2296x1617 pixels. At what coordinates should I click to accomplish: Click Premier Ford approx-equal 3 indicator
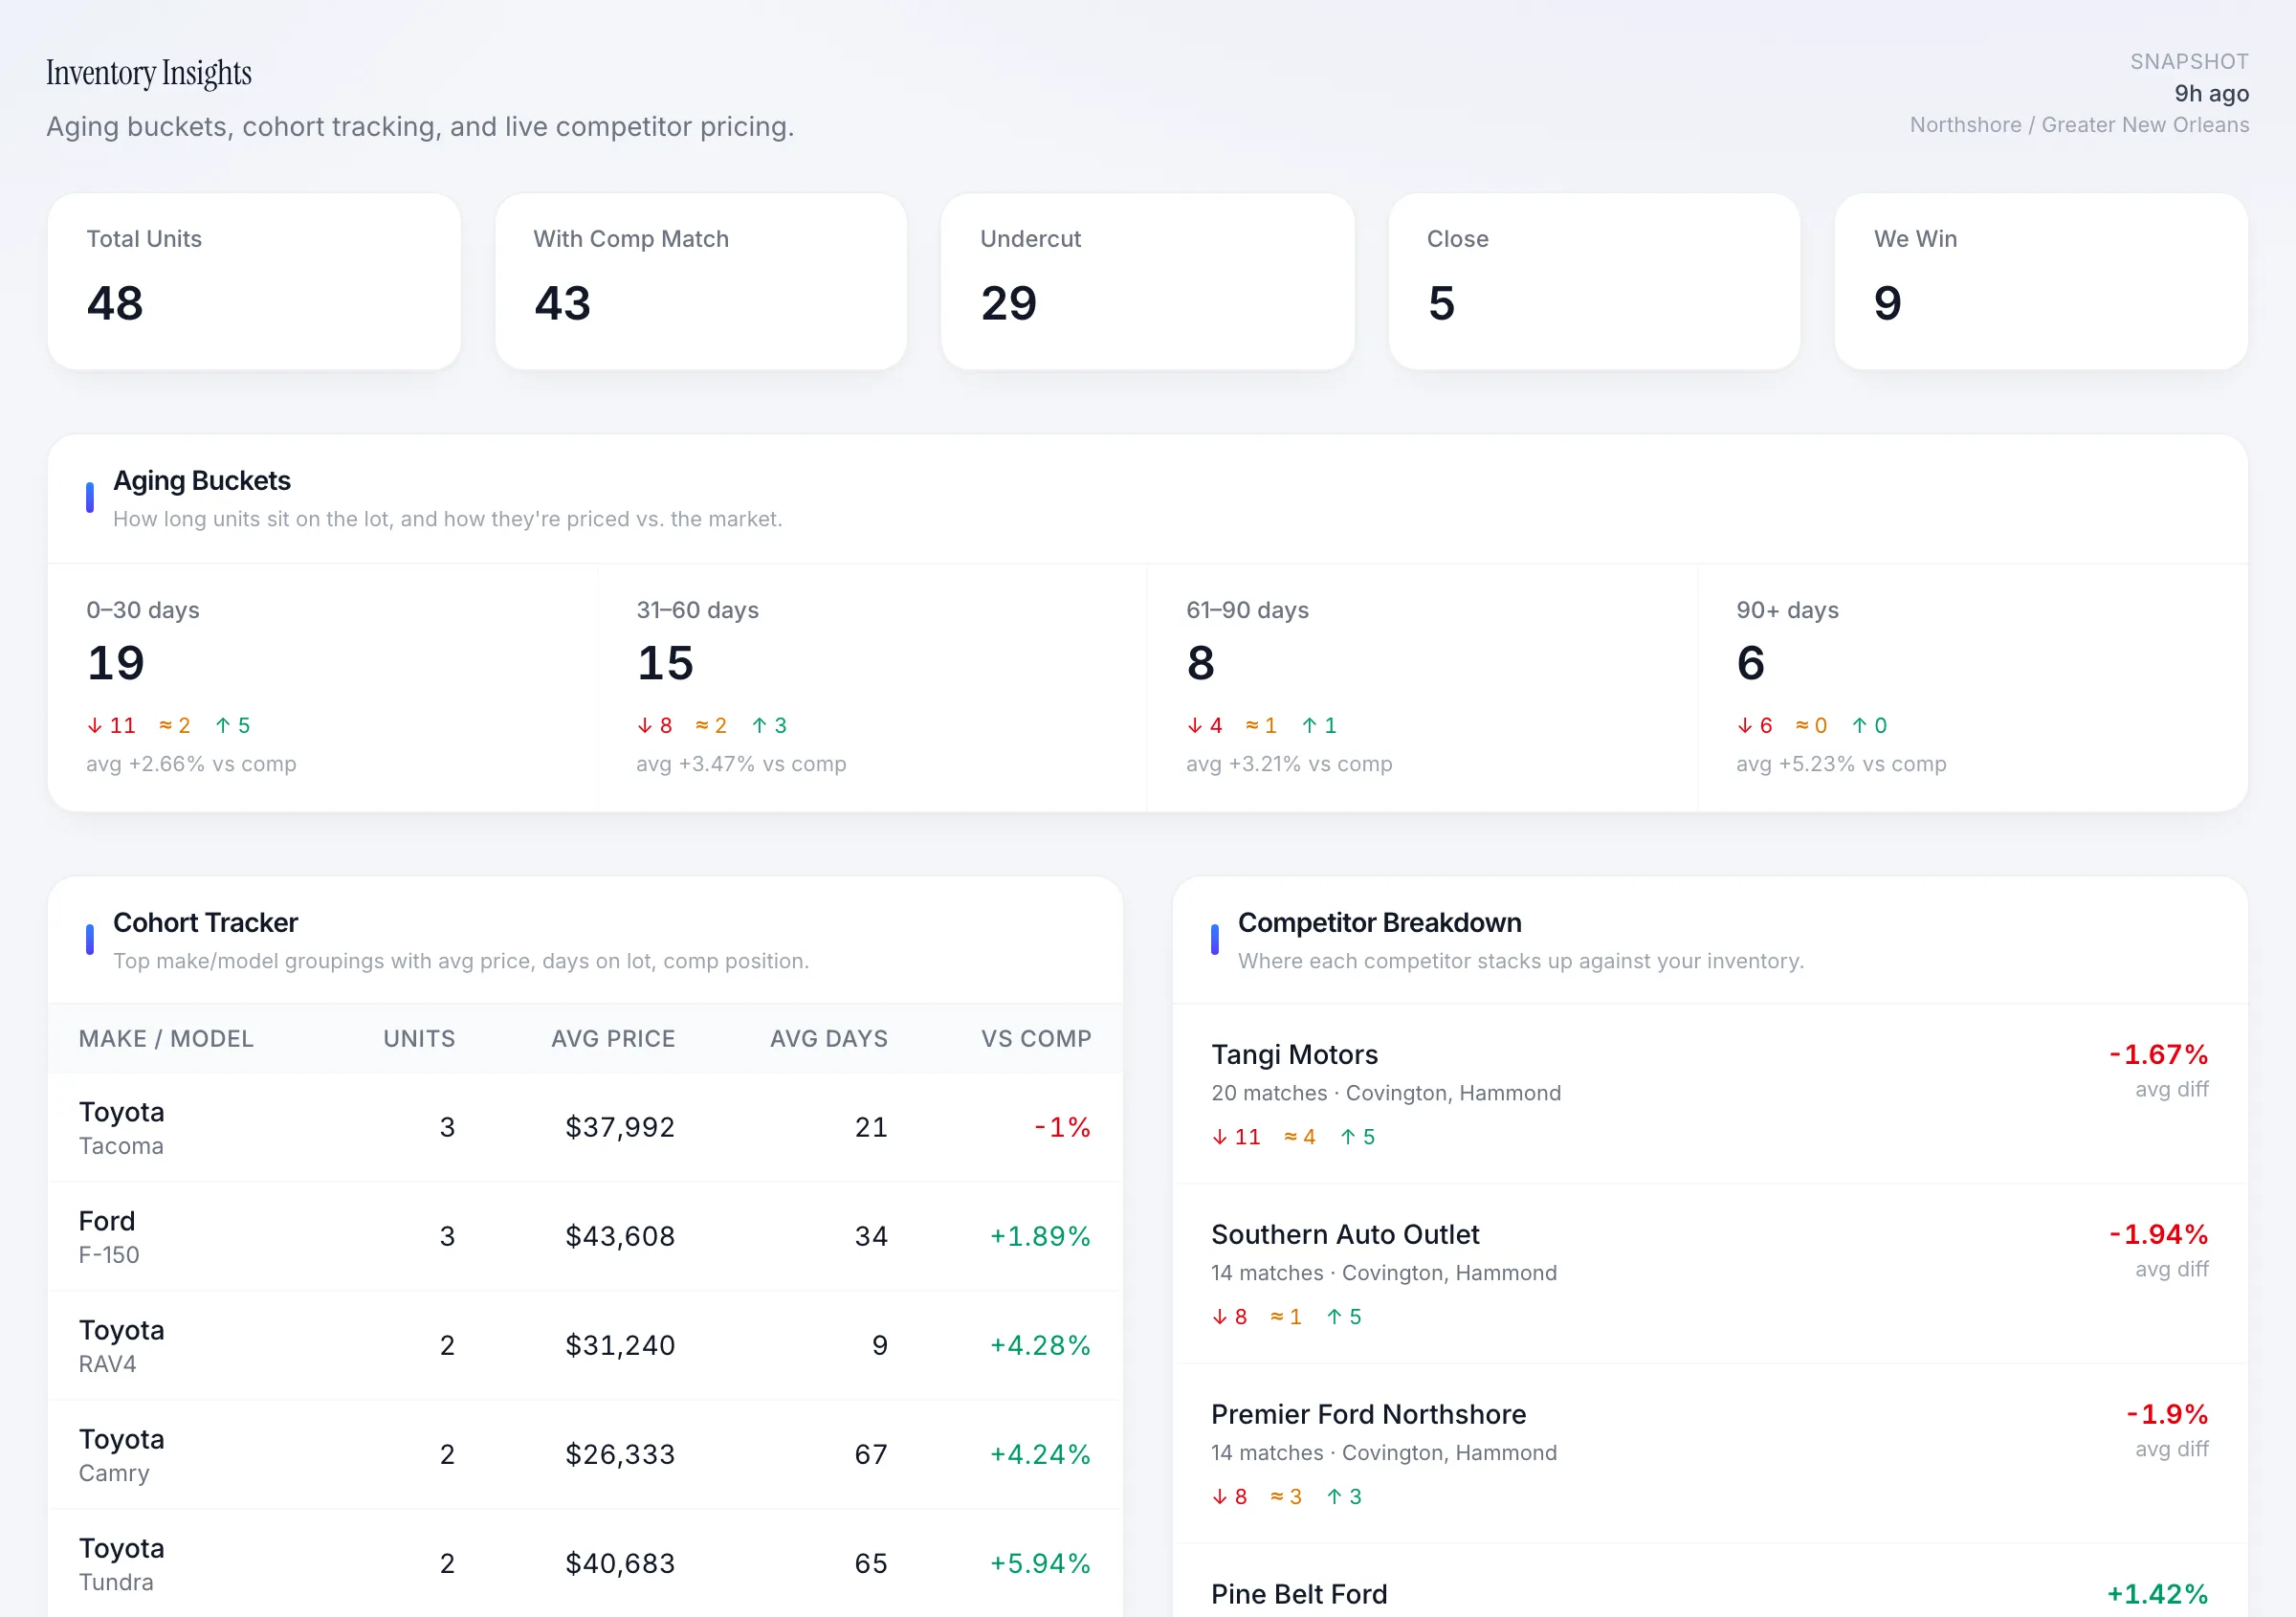coord(1285,1497)
